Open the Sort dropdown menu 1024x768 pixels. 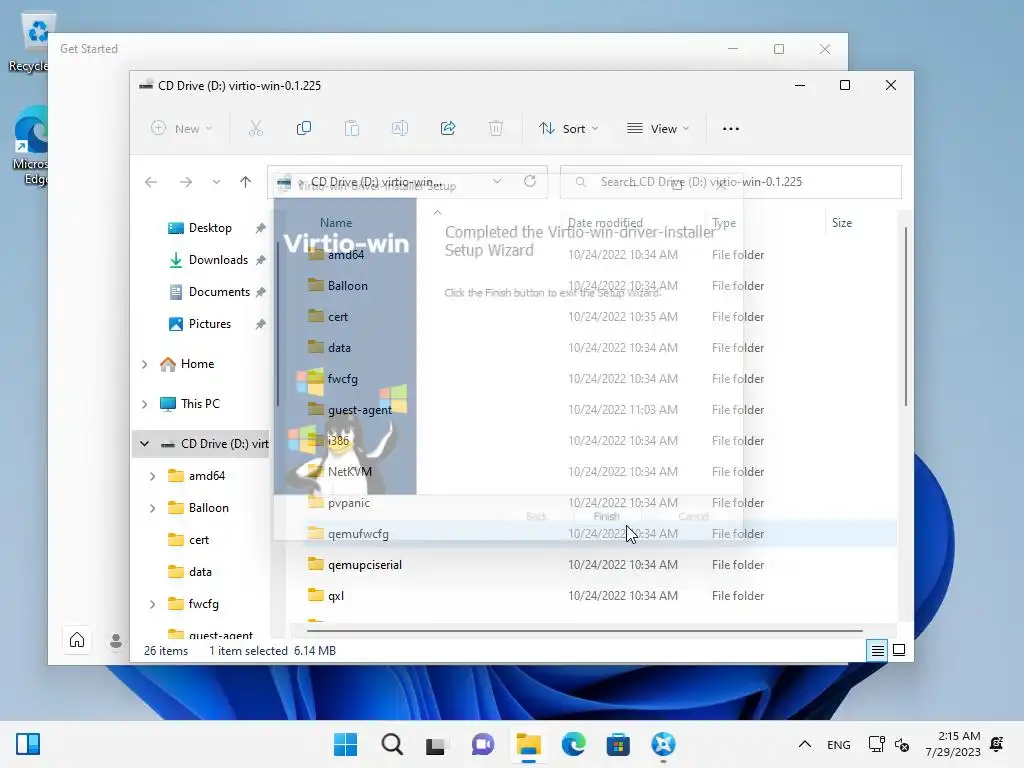click(568, 129)
